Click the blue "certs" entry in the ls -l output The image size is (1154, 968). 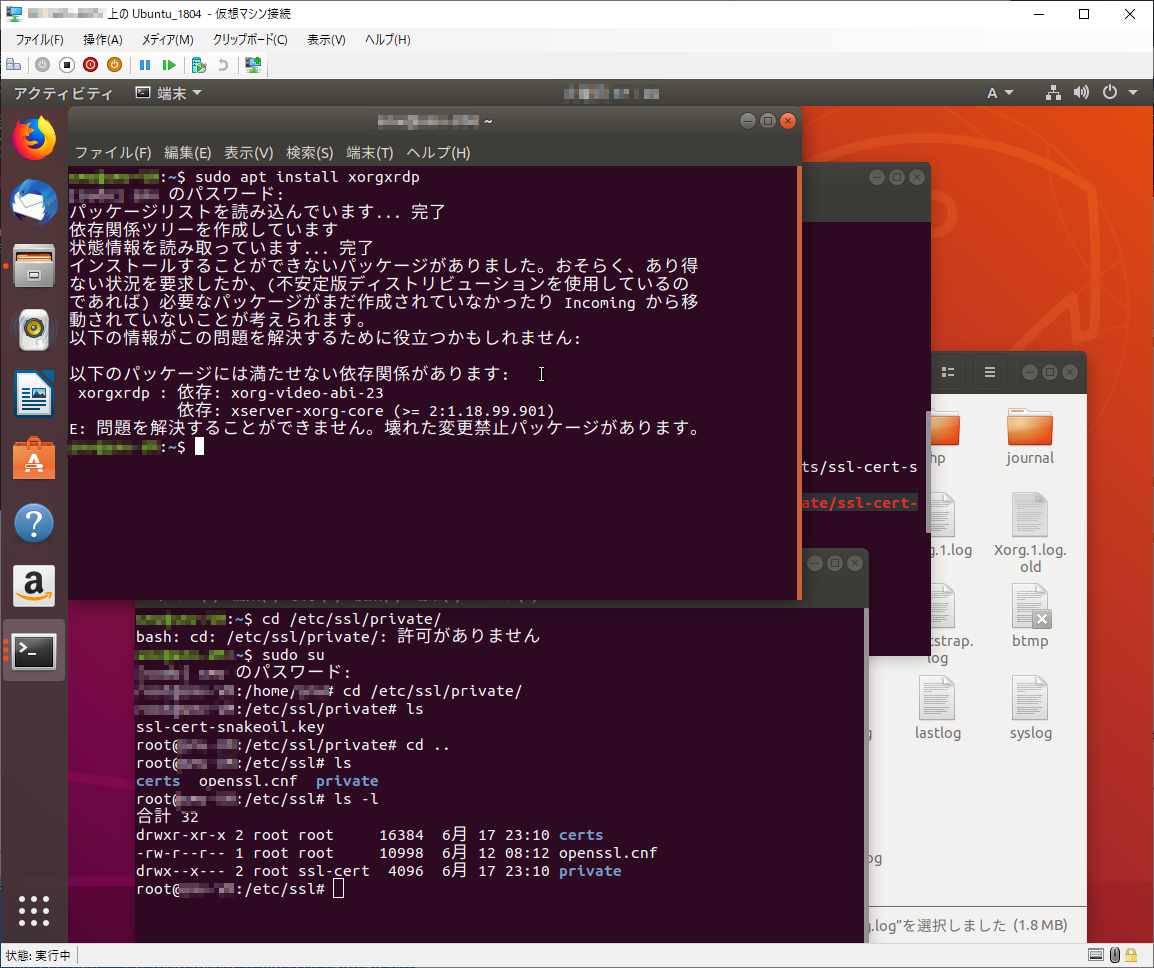pos(581,835)
